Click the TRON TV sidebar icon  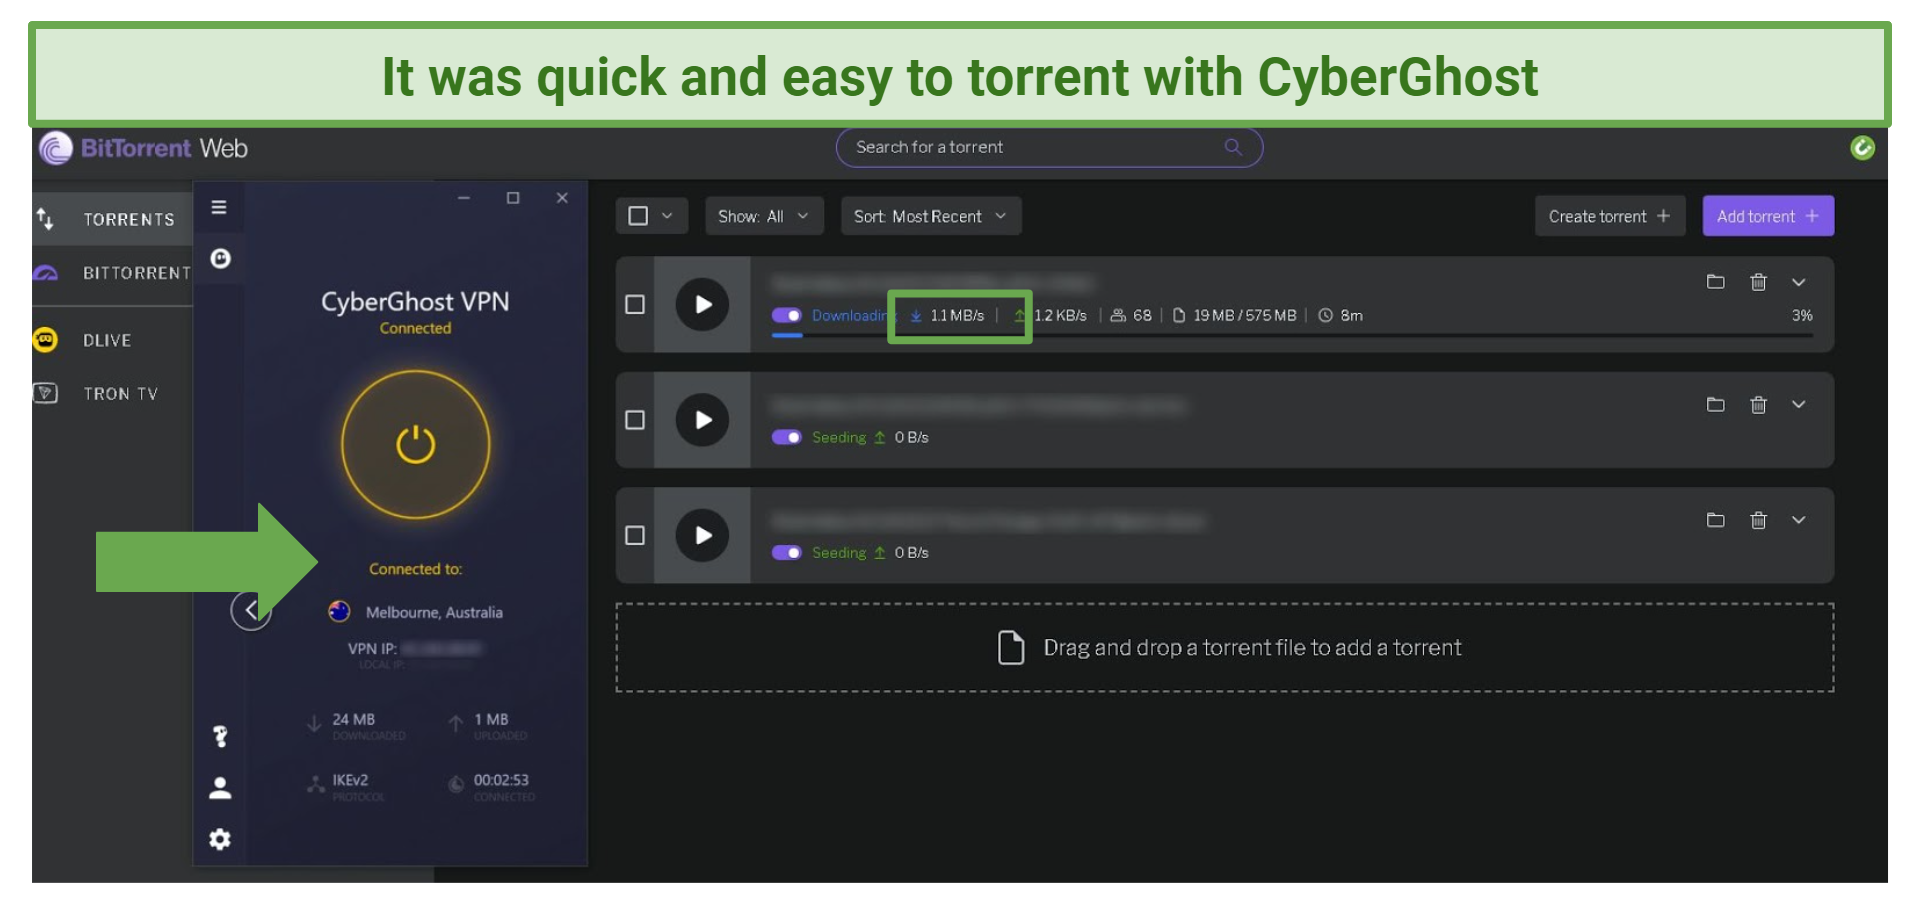coord(45,393)
